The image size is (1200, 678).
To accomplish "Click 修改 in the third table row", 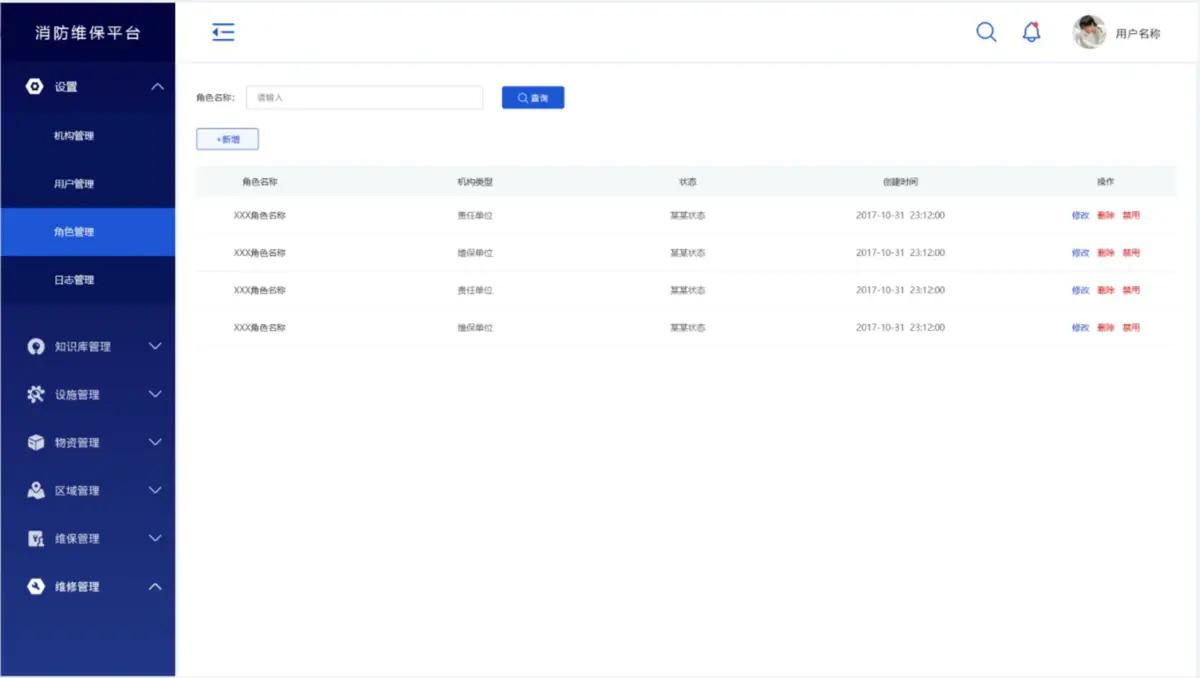I will 1080,290.
